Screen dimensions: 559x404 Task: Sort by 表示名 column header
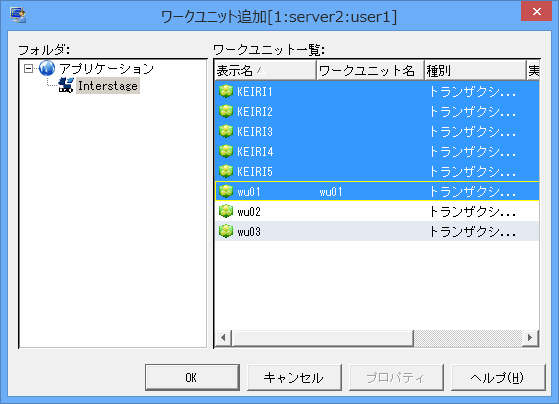266,71
